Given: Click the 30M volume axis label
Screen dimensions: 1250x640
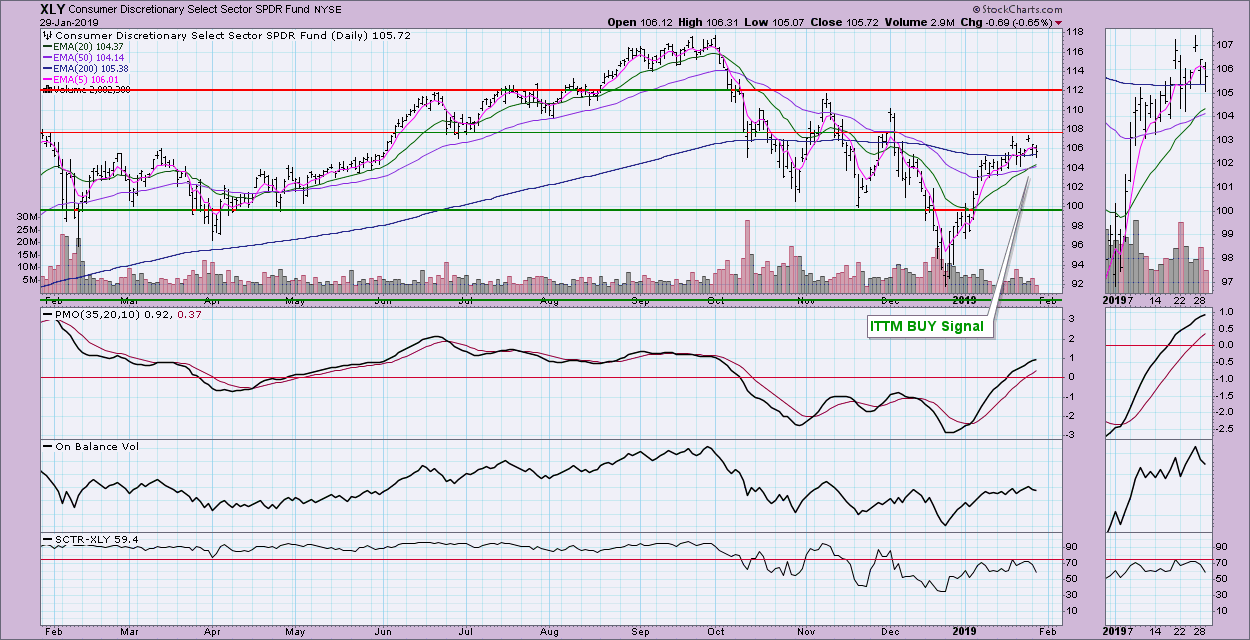Looking at the screenshot, I should (25, 216).
